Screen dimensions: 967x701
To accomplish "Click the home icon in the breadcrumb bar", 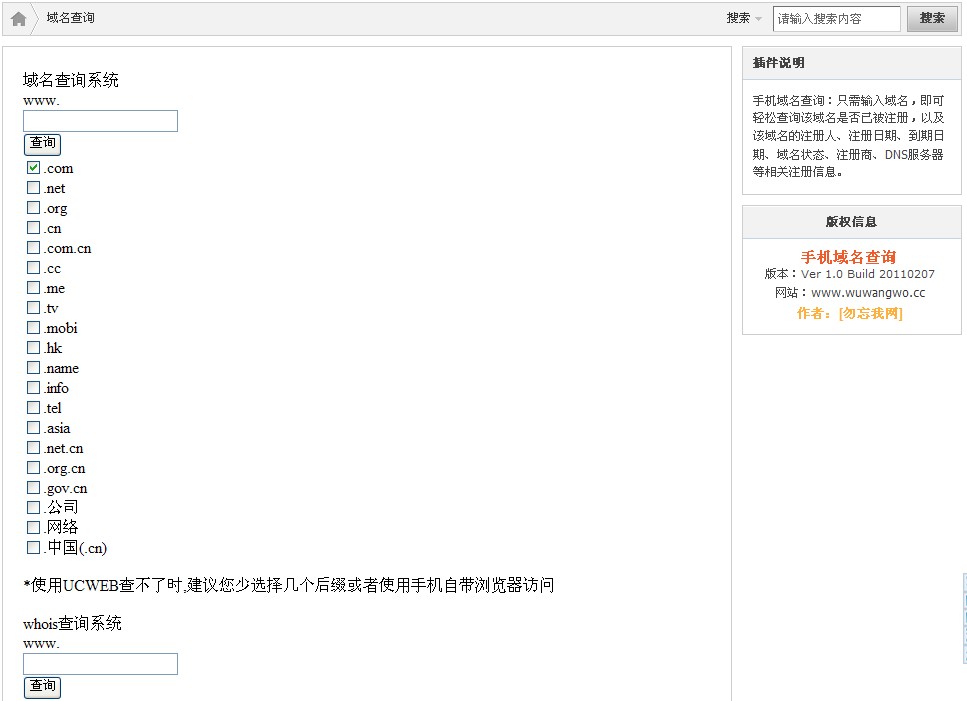I will pyautogui.click(x=17, y=17).
